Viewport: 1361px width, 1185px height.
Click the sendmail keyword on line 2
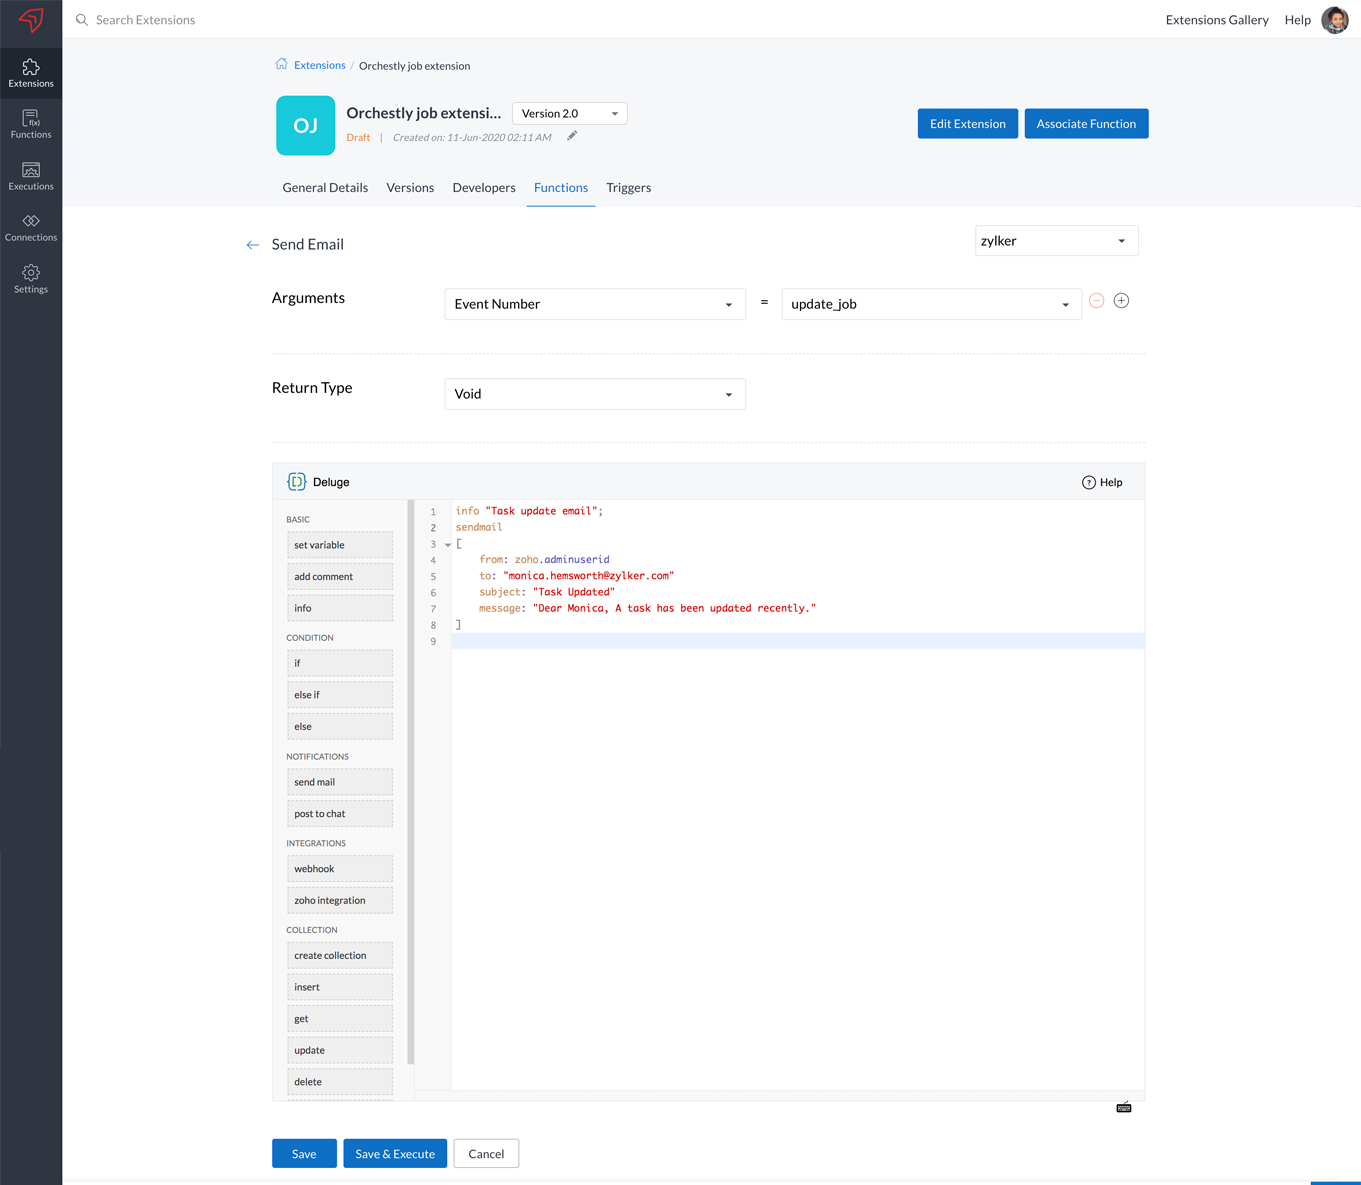pos(479,527)
